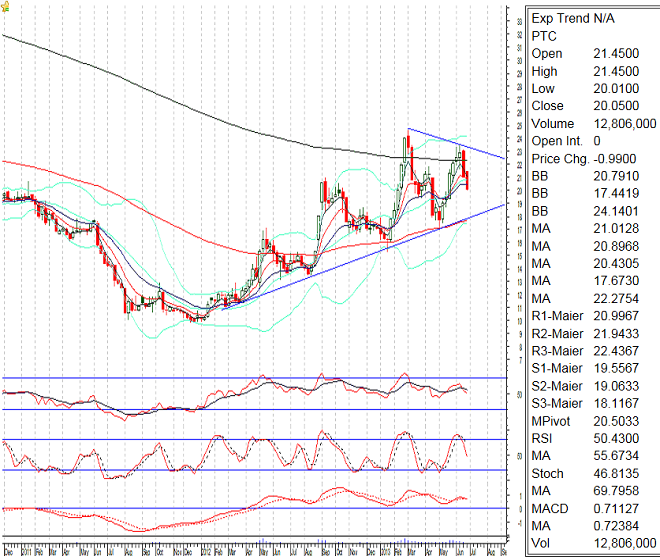Select the Open Int. row
This screenshot has width=660, height=560.
click(x=592, y=141)
